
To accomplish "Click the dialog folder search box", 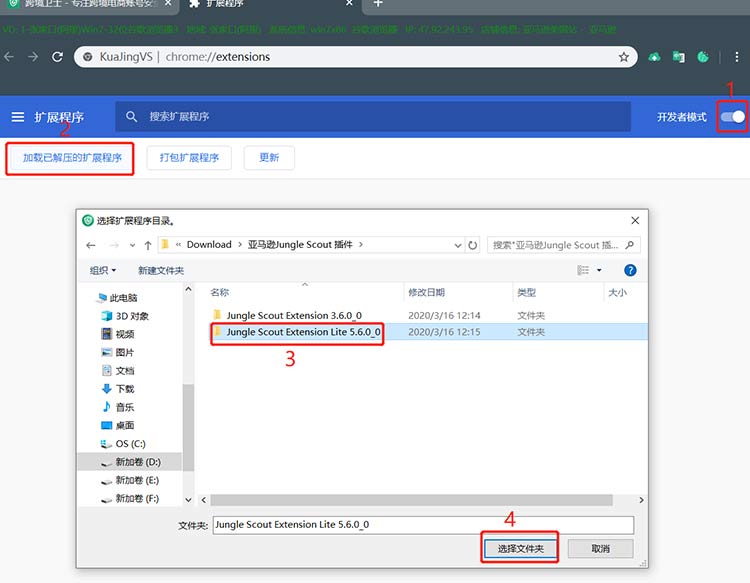I will [563, 245].
